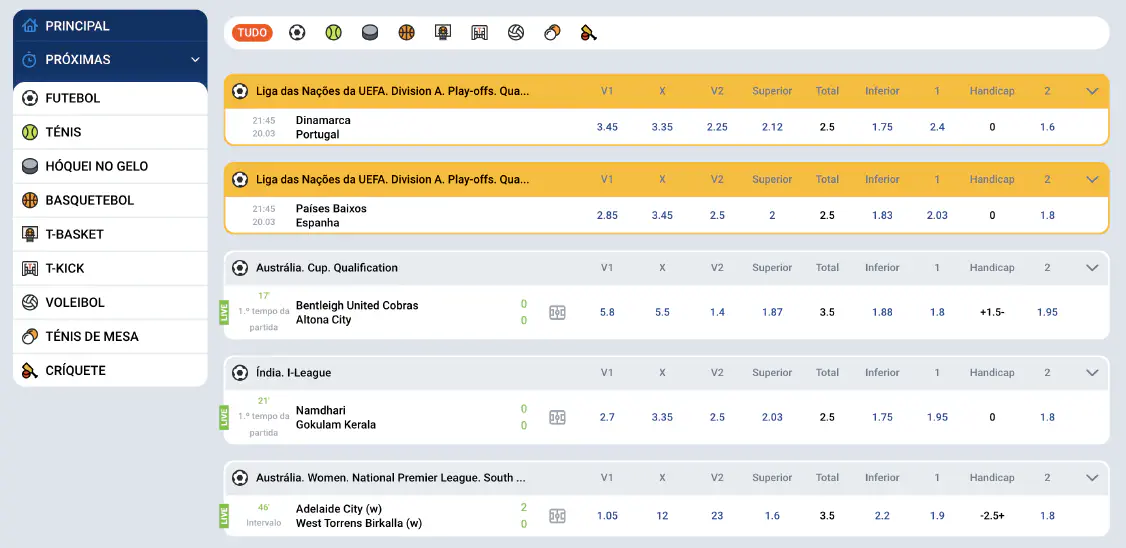Image resolution: width=1126 pixels, height=548 pixels.
Task: Activate the TUDO filter pill
Action: (252, 33)
